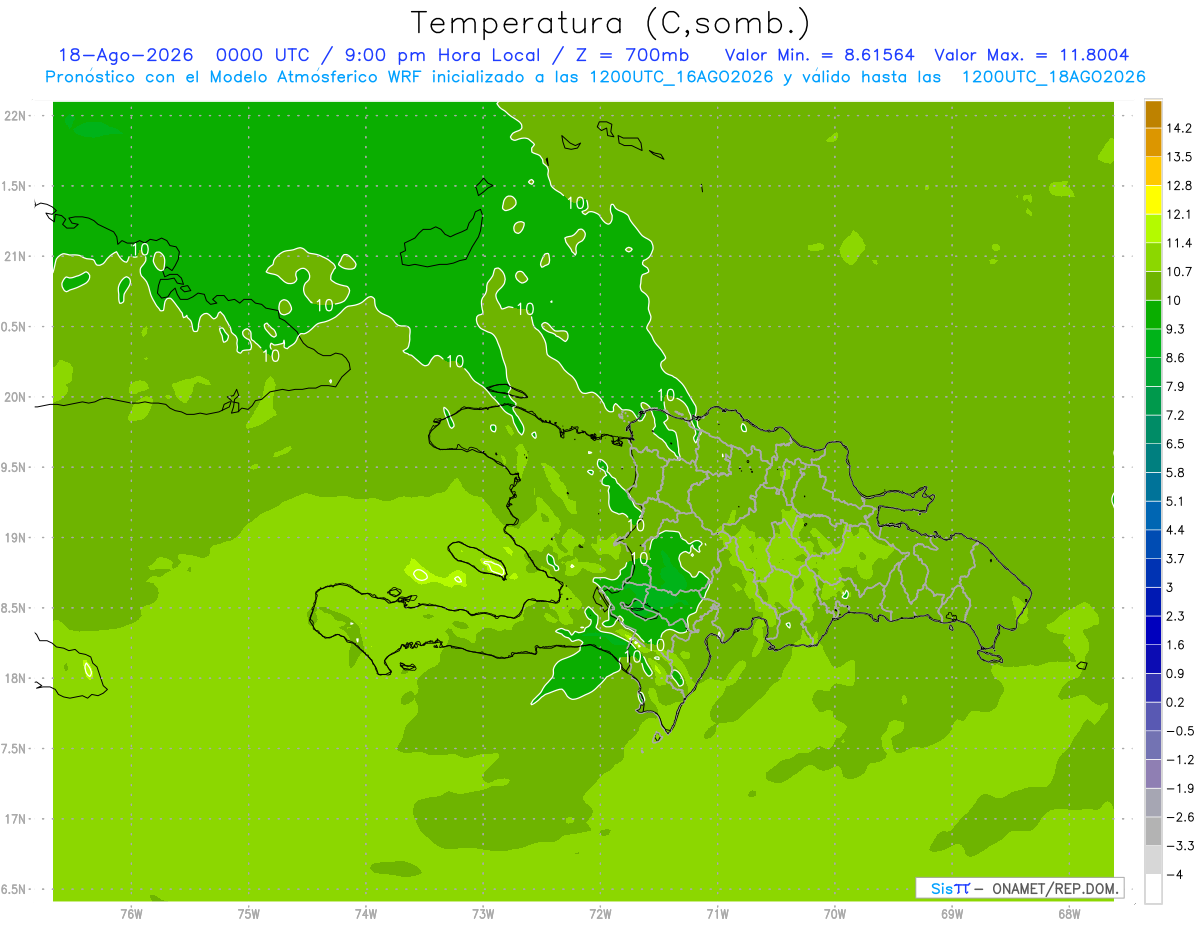Screen dimensions: 1200x927
Task: Click the title "Temperatura (C,somb.)"
Action: coord(610,23)
